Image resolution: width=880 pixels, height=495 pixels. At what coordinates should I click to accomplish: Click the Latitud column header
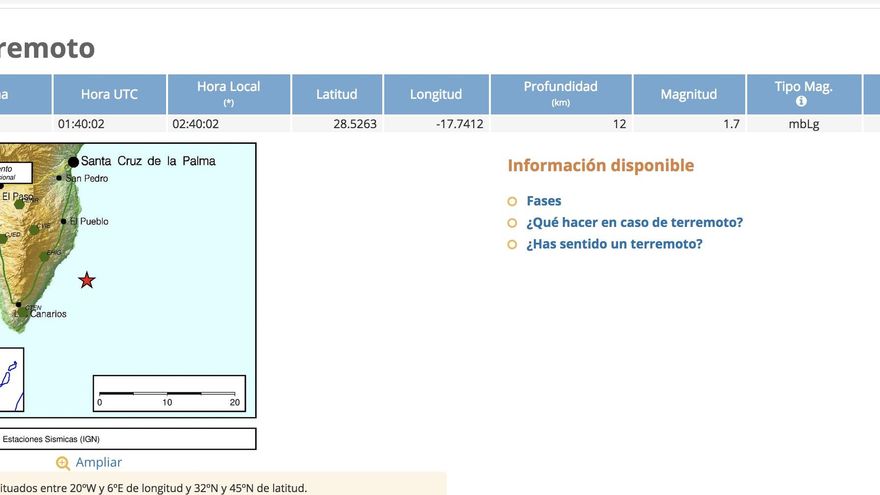[x=336, y=94]
